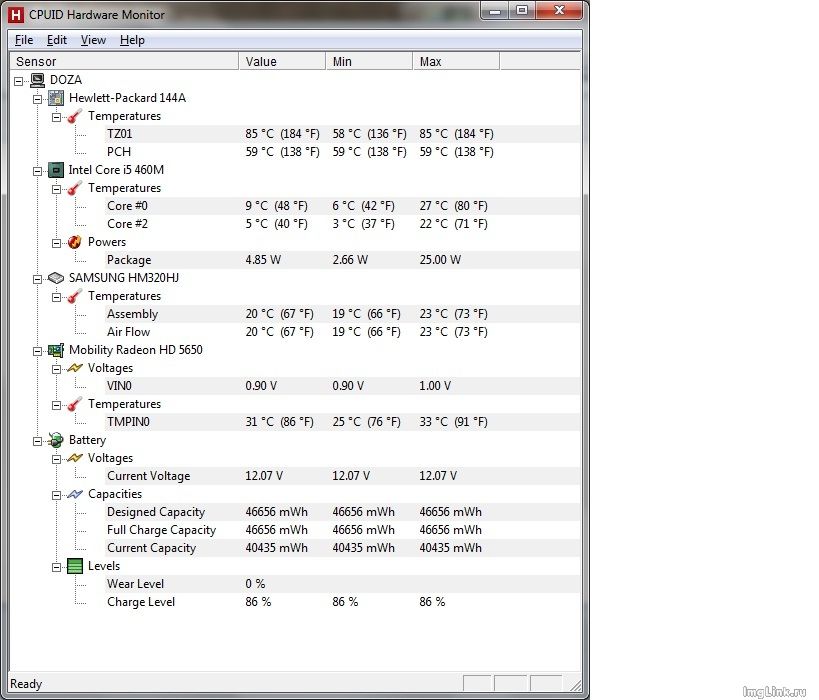
Task: Collapse the SAMSUNG HM320HJ node
Action: pos(38,278)
